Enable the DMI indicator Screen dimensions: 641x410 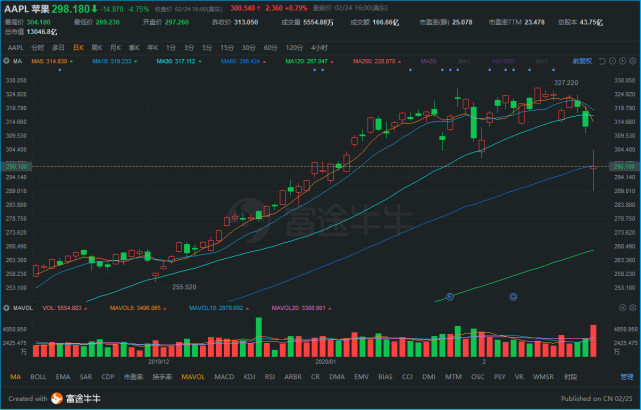click(429, 377)
